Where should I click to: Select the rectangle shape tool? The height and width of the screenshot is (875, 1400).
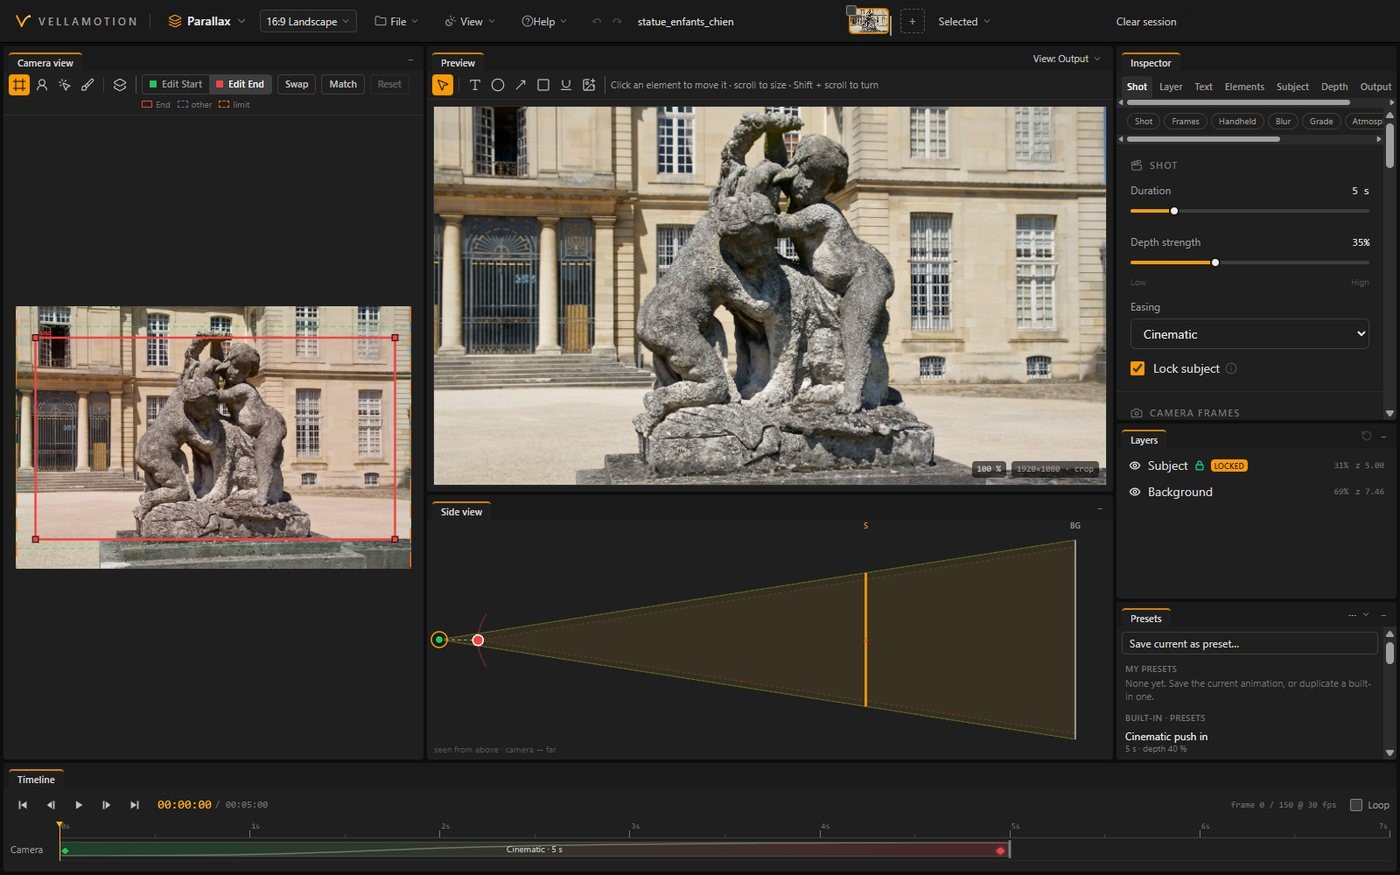tap(543, 85)
